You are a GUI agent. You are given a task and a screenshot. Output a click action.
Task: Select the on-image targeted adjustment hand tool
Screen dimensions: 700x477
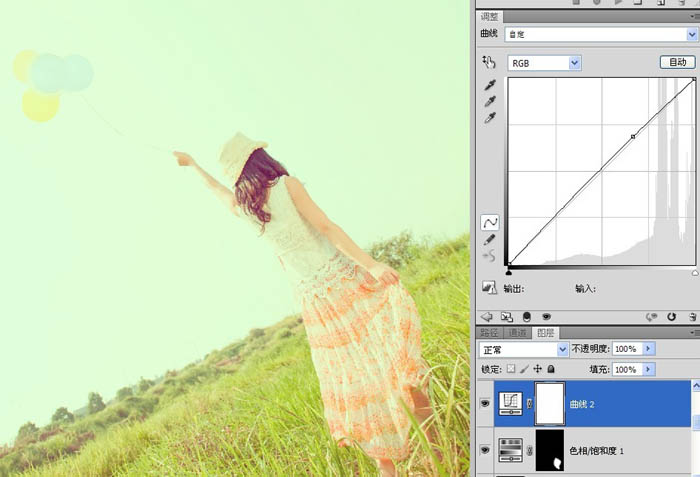pyautogui.click(x=489, y=62)
